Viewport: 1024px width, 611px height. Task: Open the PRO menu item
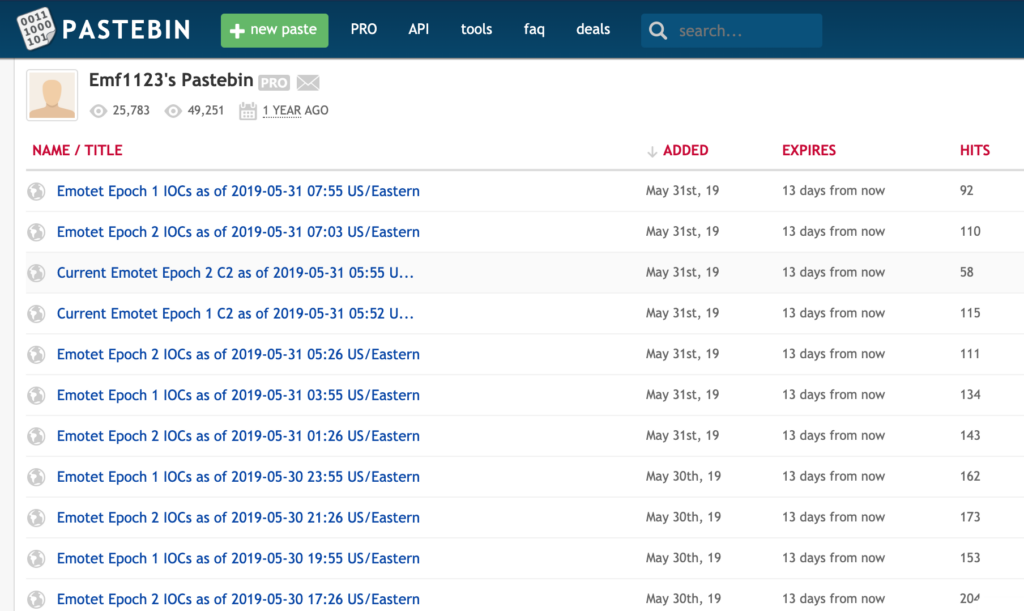point(364,29)
